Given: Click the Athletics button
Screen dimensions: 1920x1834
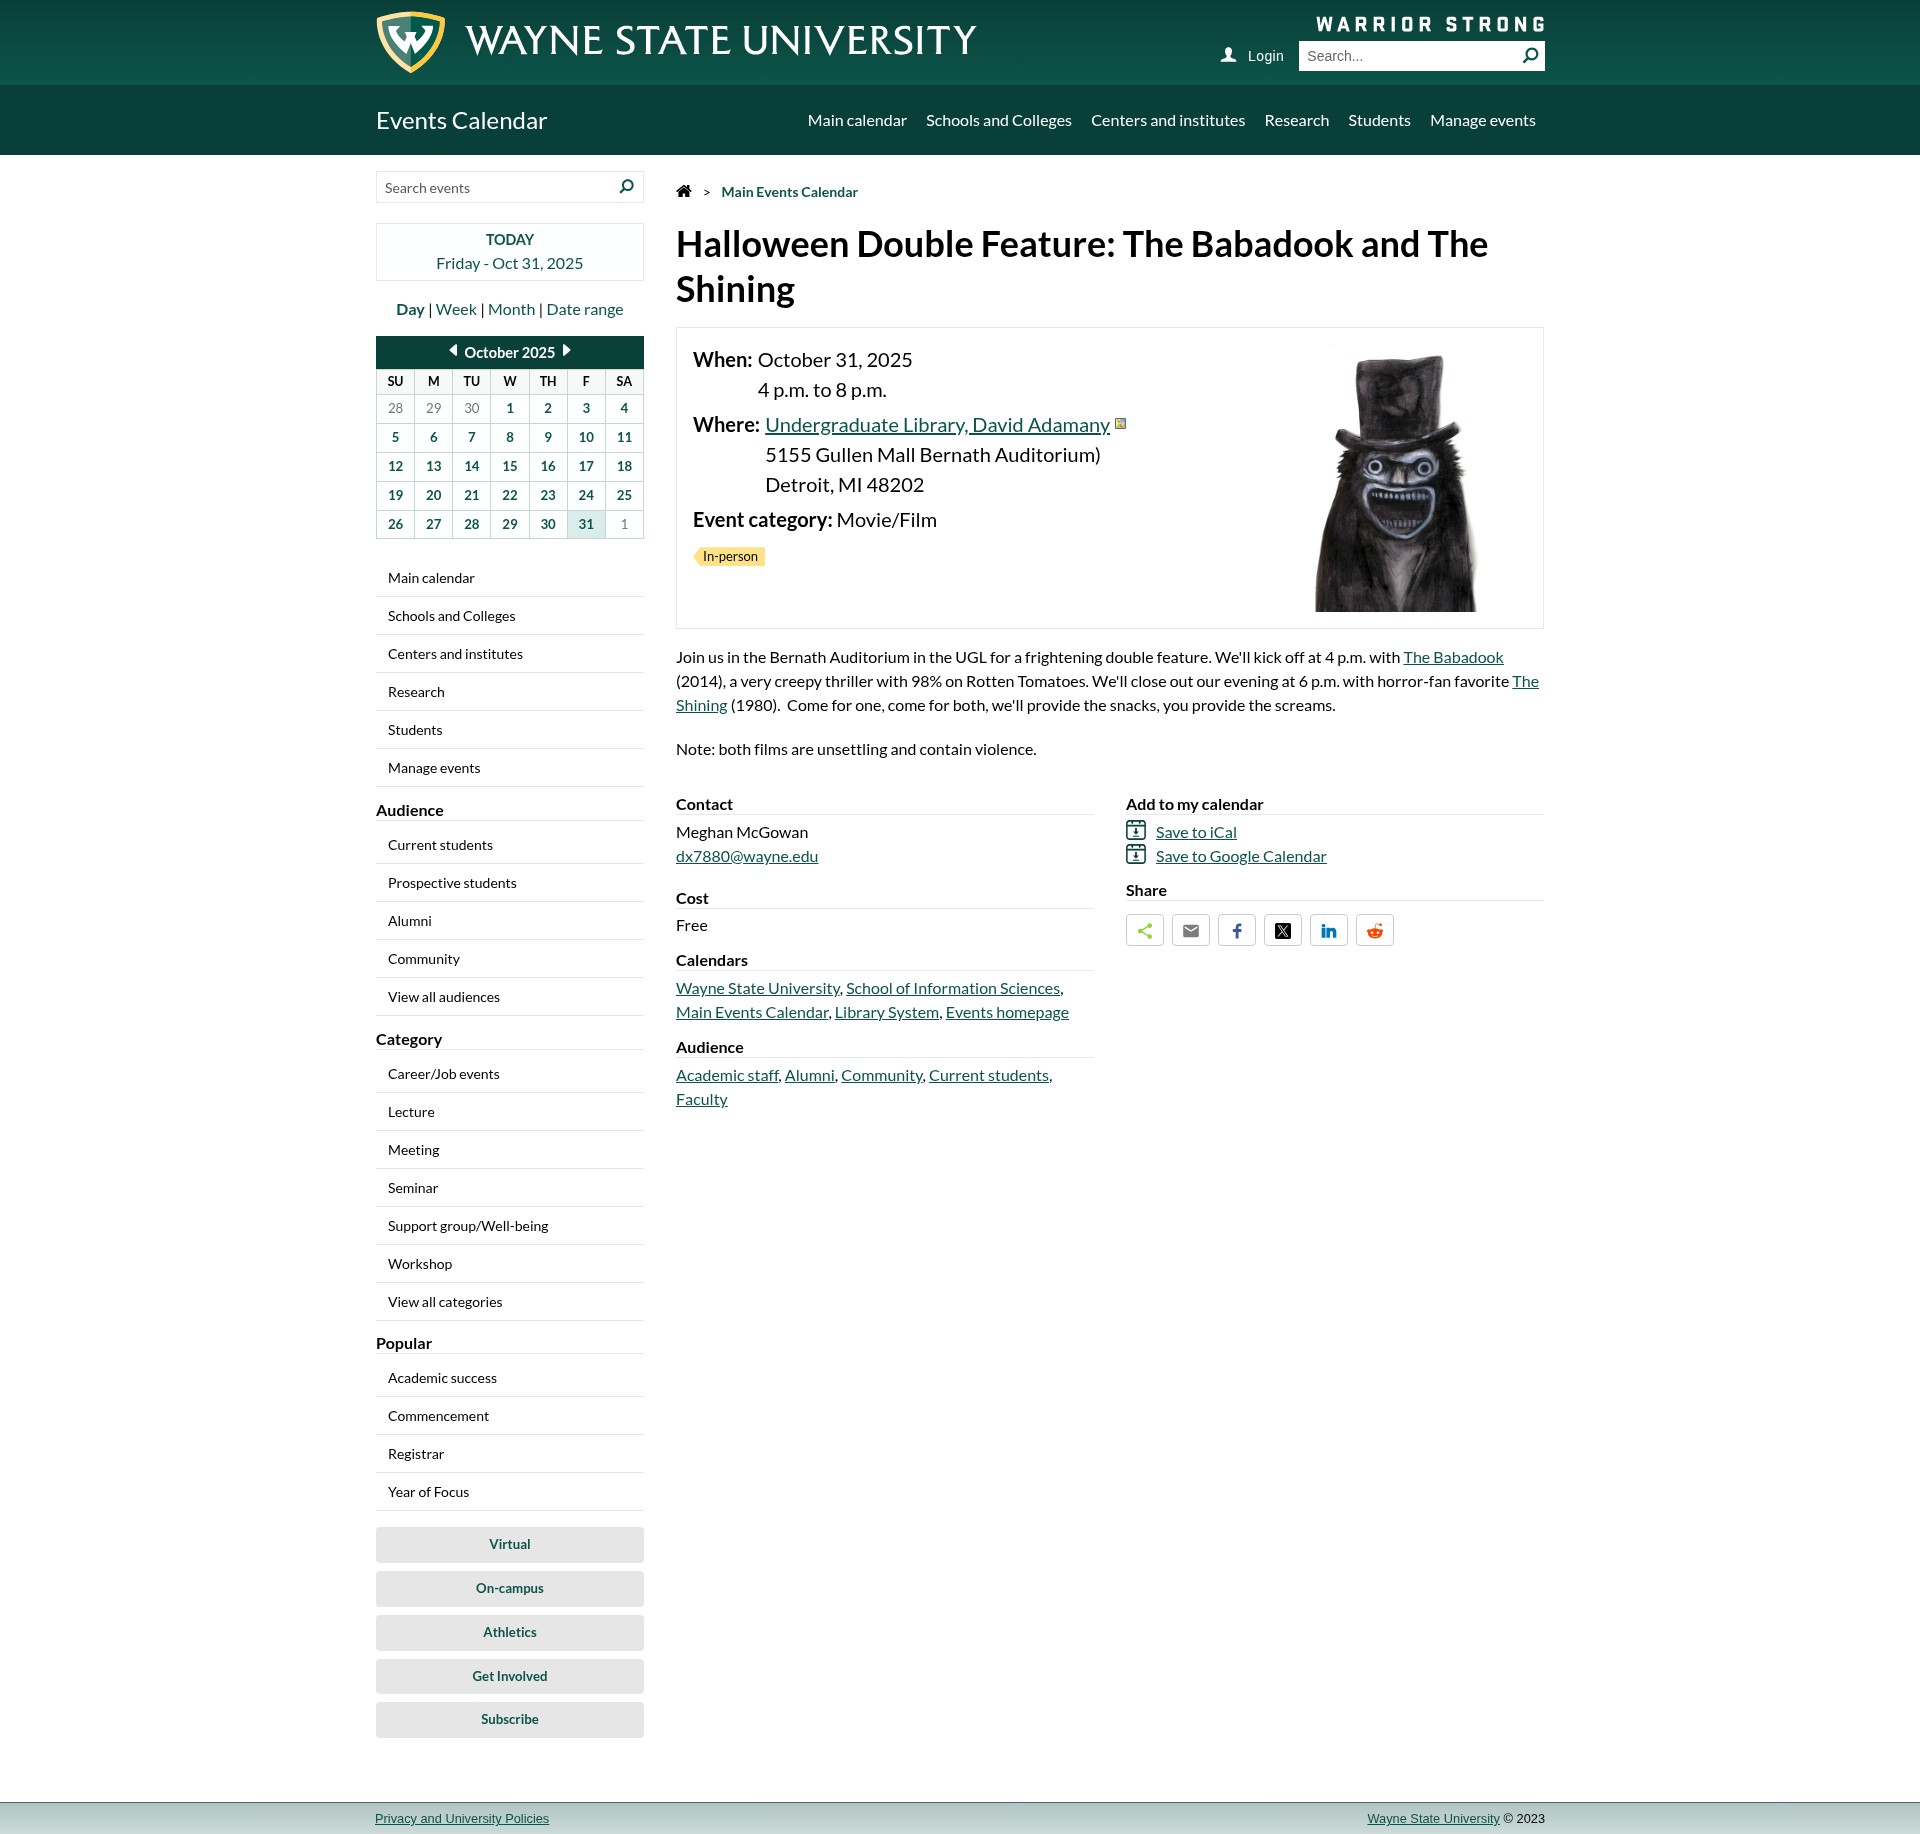Looking at the screenshot, I should (x=510, y=1632).
